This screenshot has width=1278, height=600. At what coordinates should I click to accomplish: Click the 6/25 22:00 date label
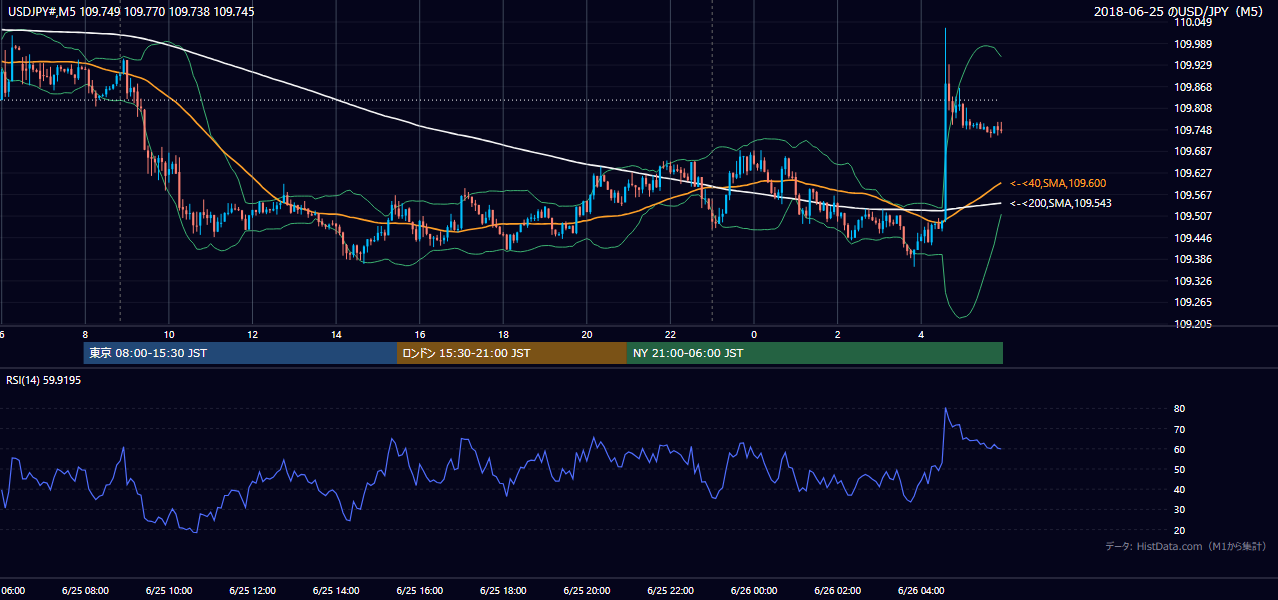(670, 590)
